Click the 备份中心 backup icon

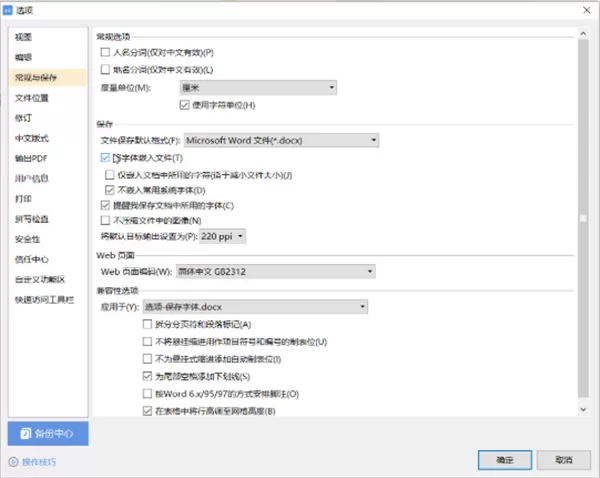pos(26,433)
